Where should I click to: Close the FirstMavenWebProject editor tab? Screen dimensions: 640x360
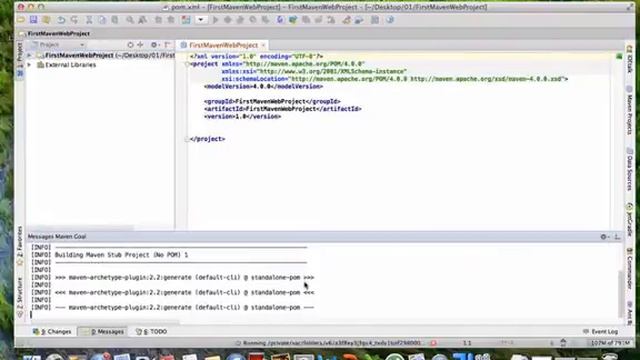[x=263, y=45]
